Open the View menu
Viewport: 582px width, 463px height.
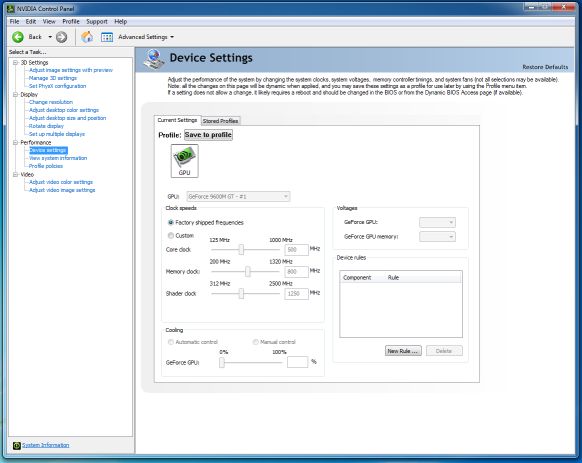49,22
